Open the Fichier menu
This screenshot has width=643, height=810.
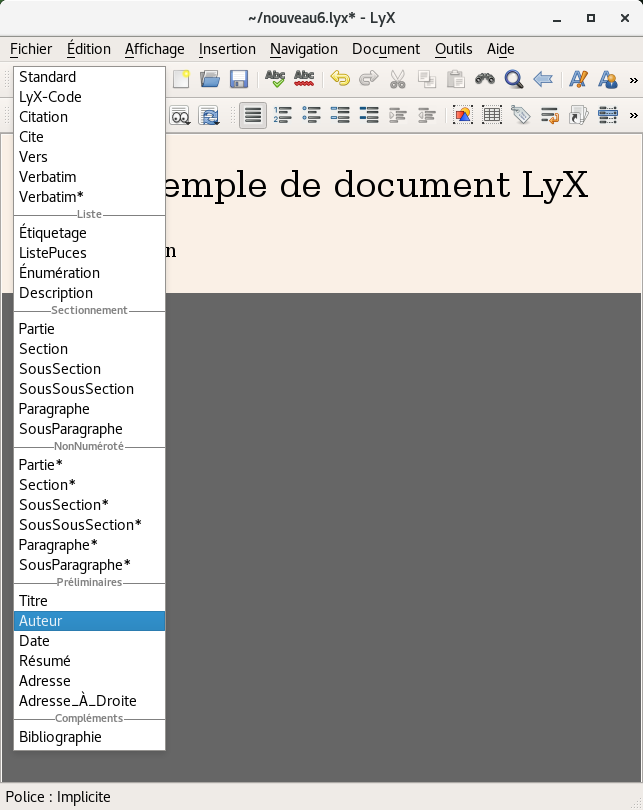(31, 49)
